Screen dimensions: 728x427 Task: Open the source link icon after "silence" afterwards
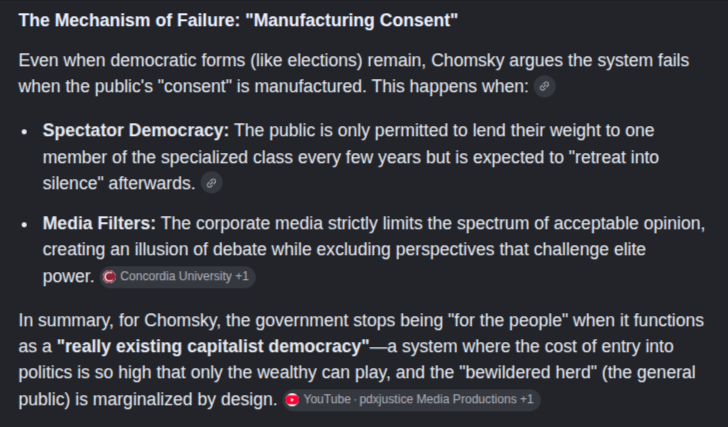pos(211,183)
